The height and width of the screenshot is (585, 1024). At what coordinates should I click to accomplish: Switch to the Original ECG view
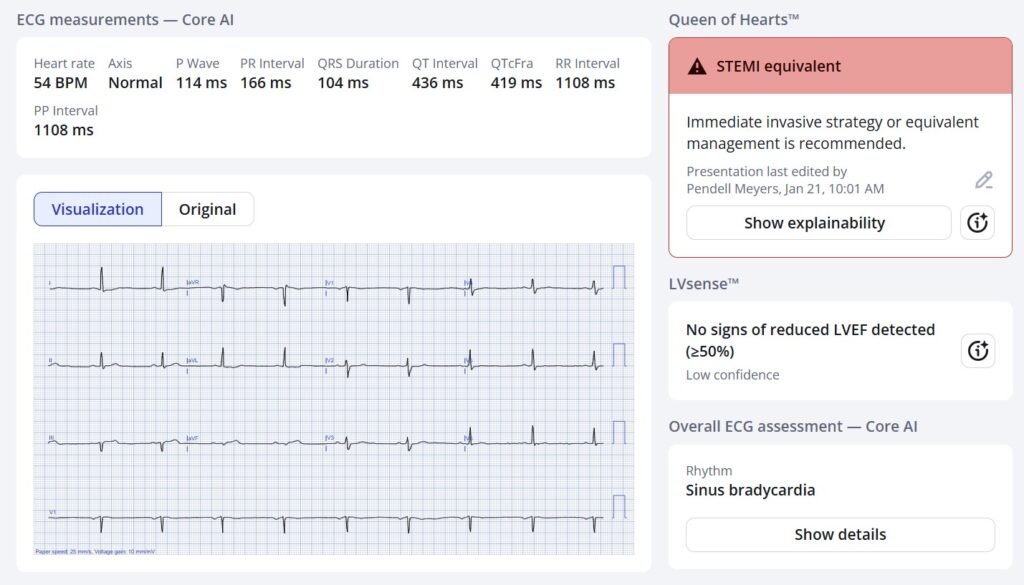coord(207,209)
